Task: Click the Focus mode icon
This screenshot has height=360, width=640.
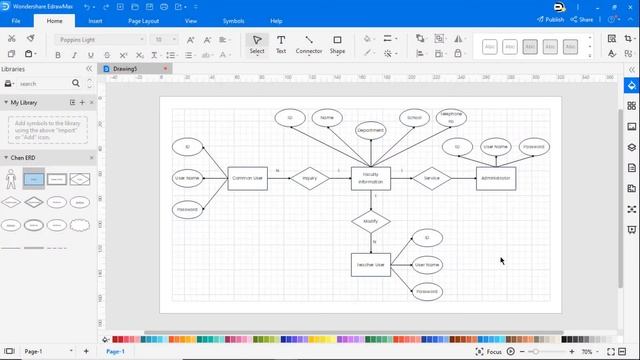Action: click(480, 351)
